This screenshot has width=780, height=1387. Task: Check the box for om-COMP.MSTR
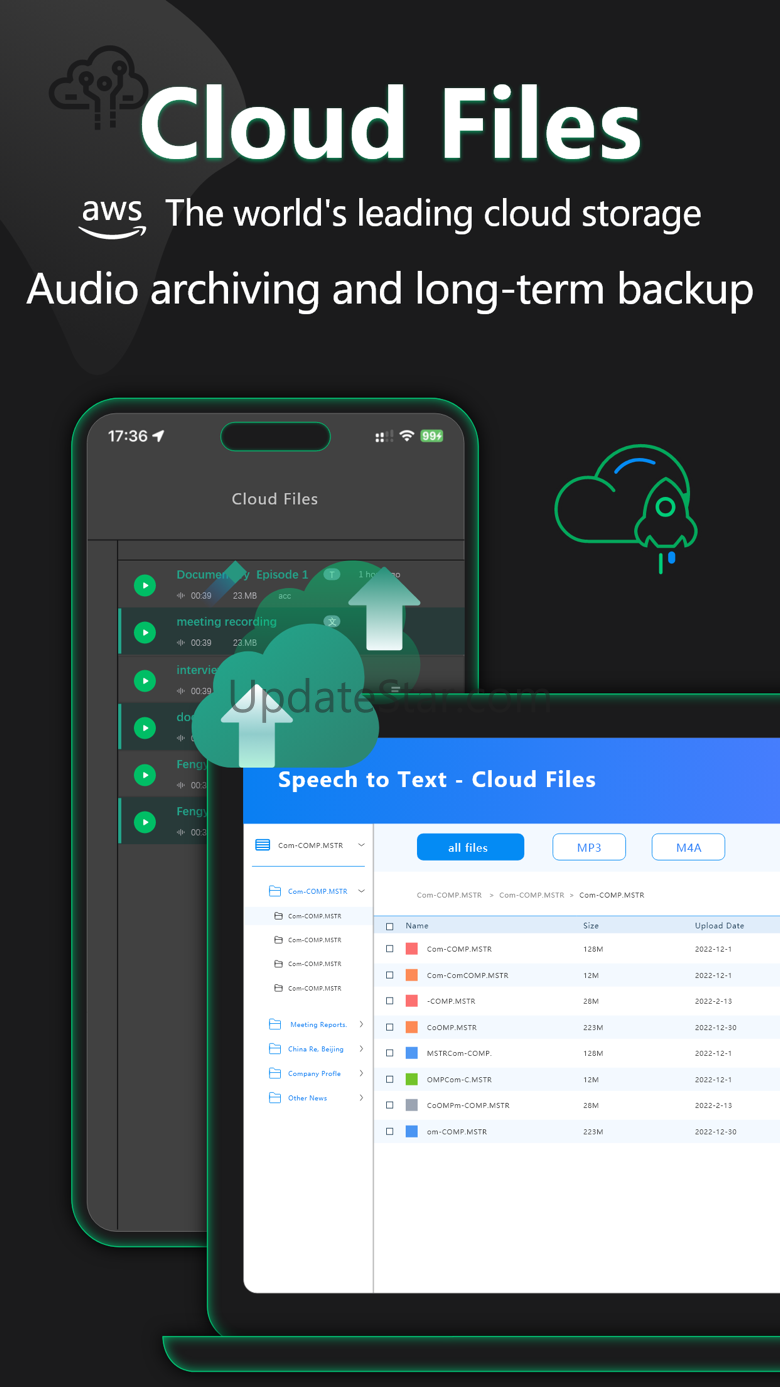pyautogui.click(x=390, y=1131)
